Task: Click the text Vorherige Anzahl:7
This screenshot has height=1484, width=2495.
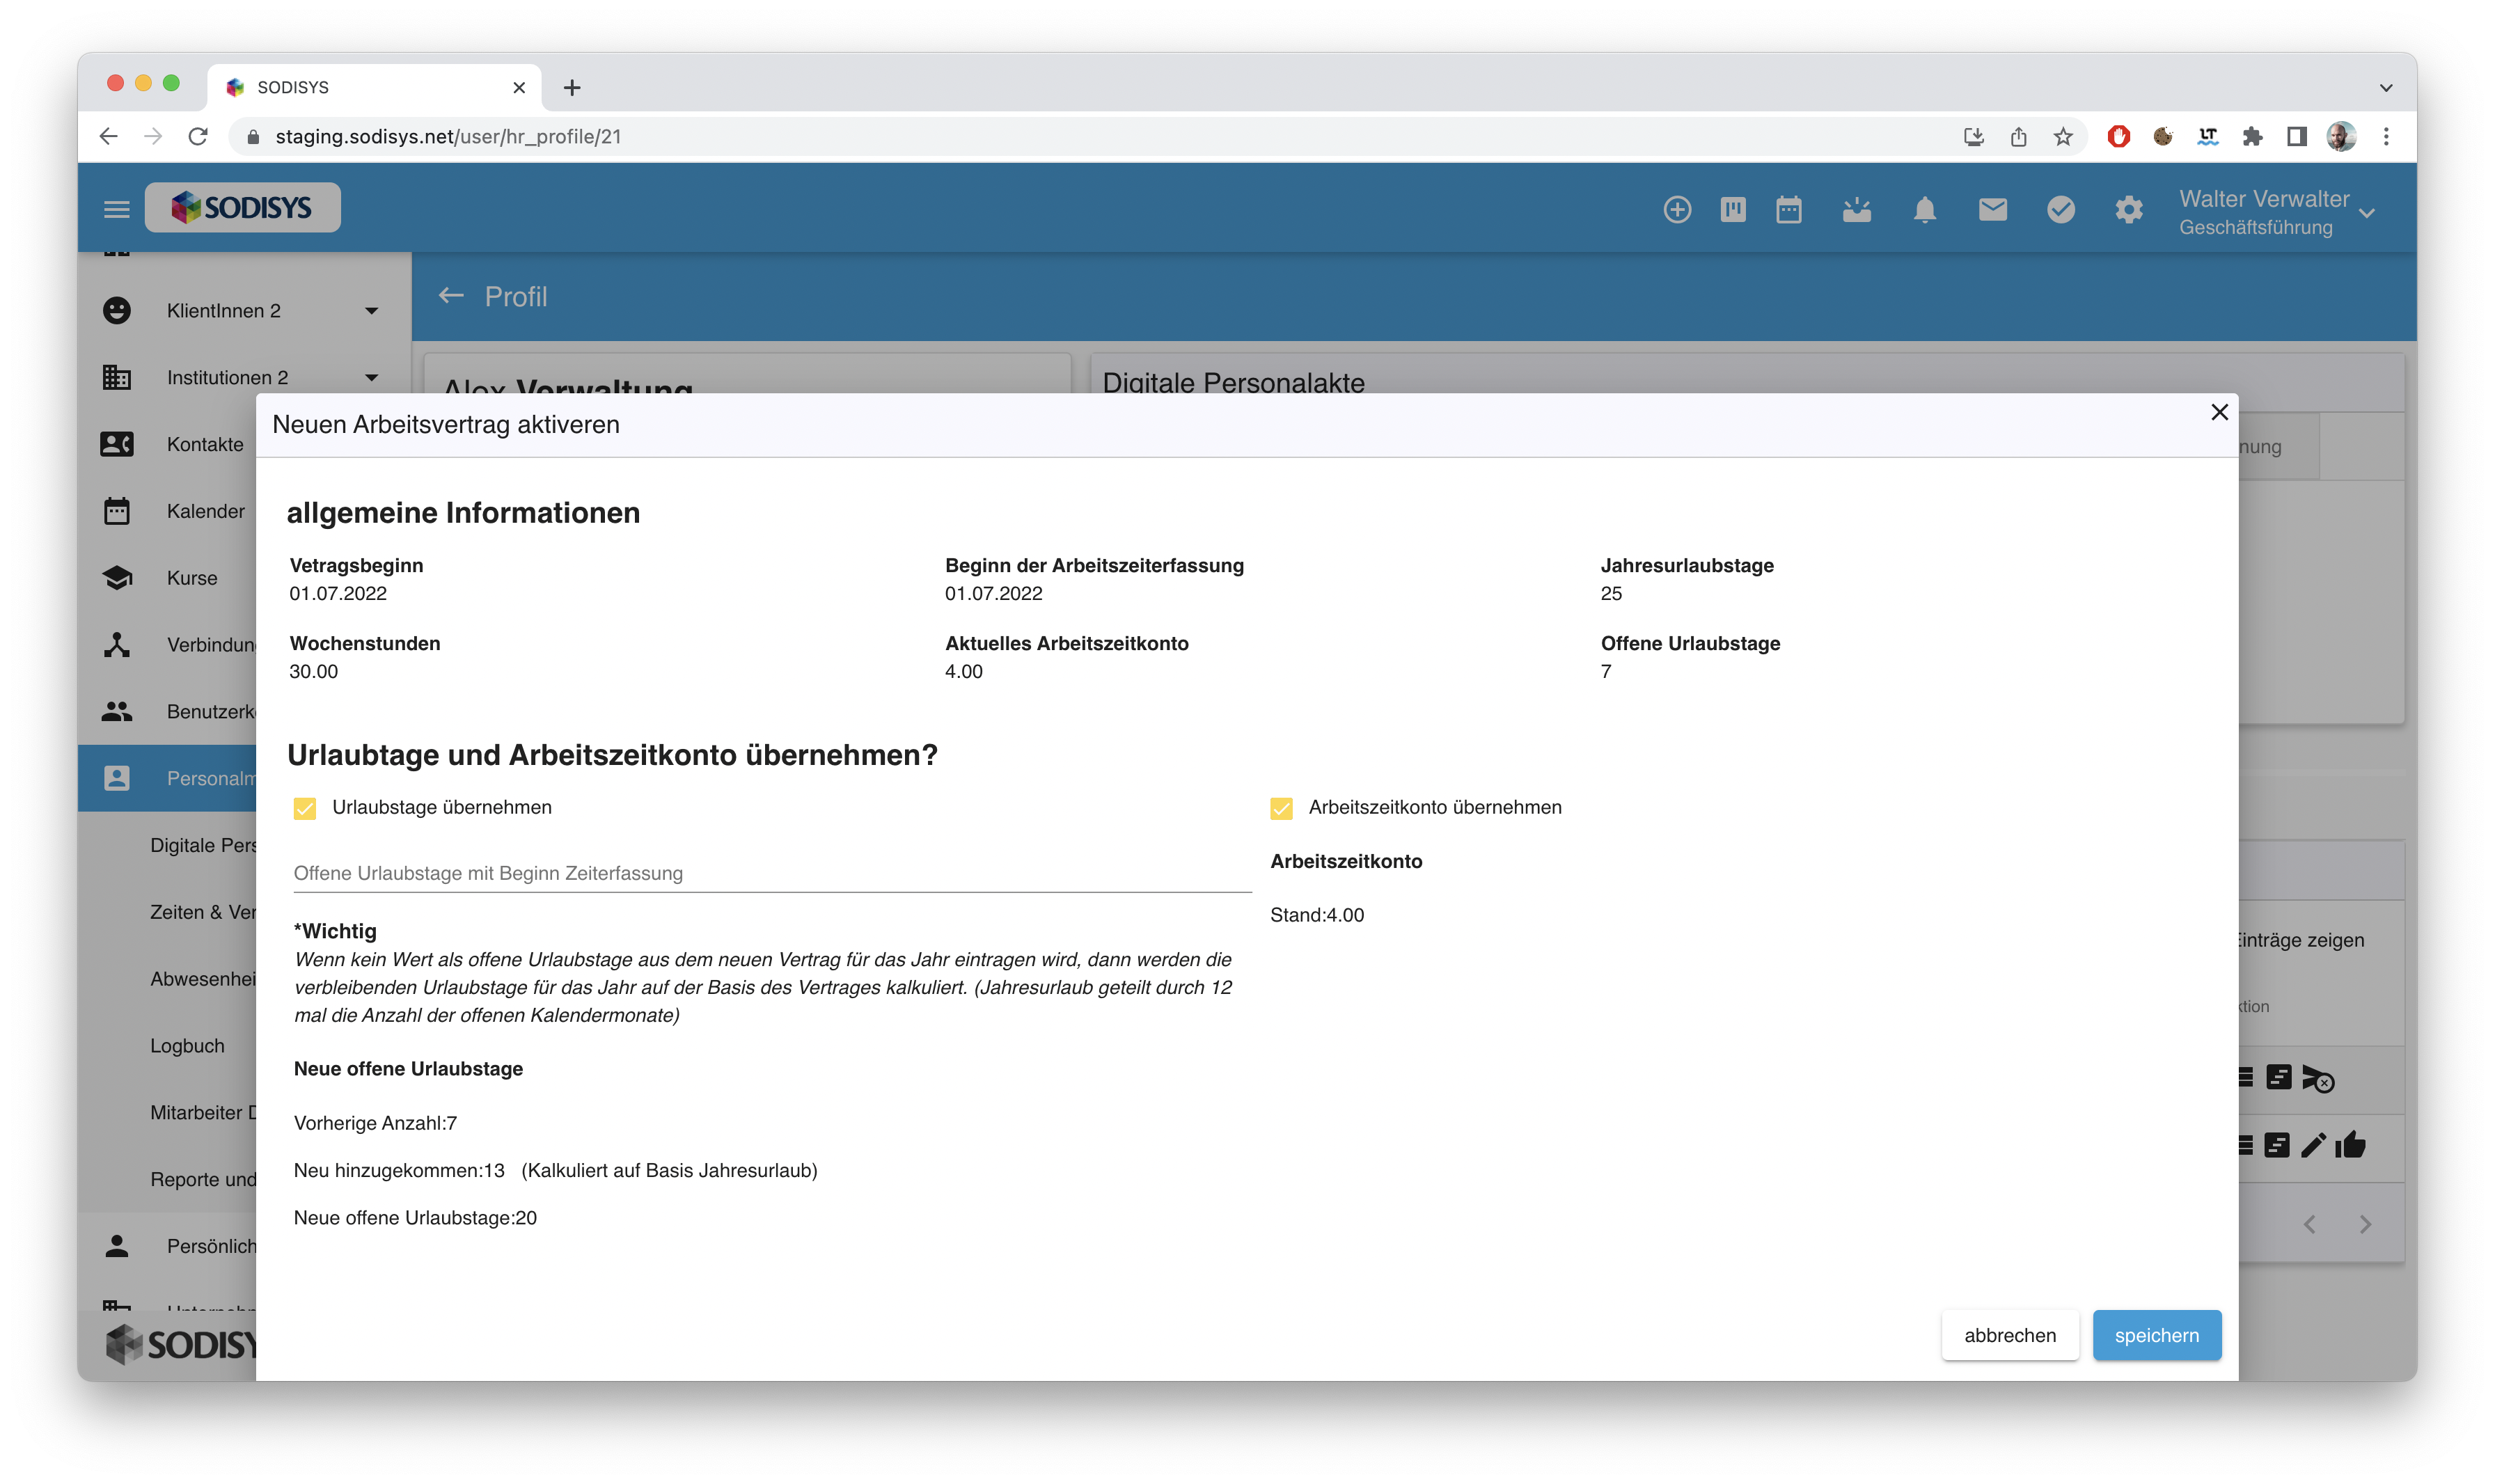Action: pyautogui.click(x=375, y=1123)
